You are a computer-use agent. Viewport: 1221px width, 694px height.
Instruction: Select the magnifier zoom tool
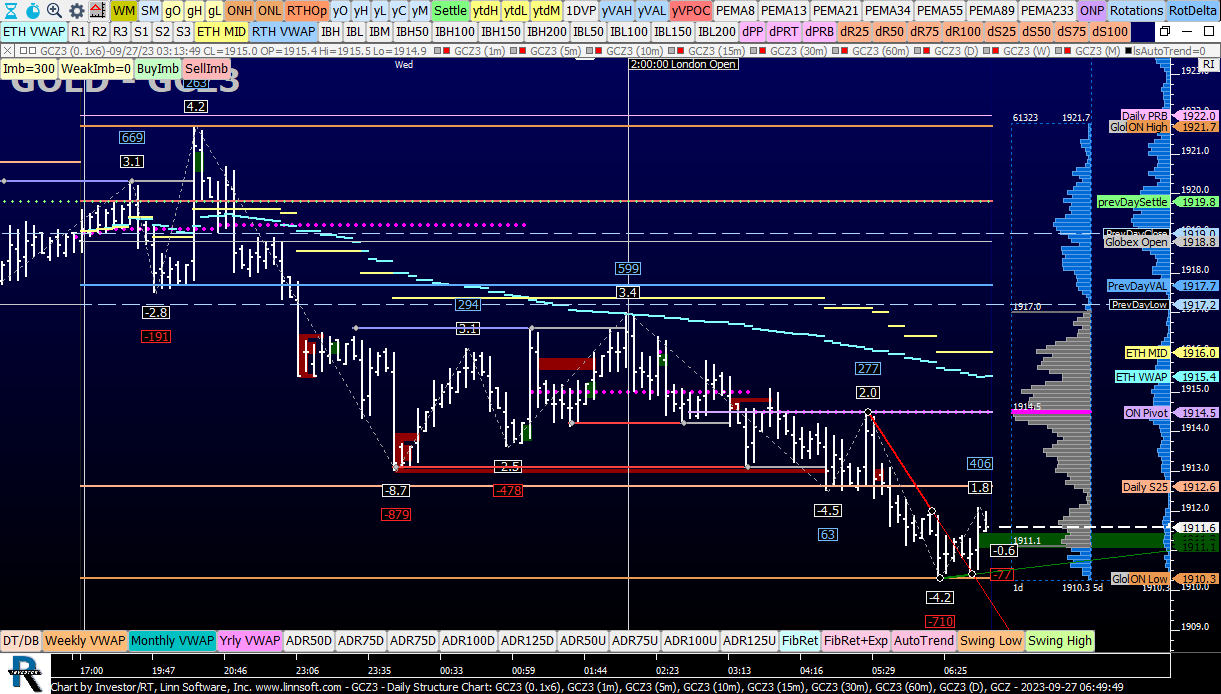pyautogui.click(x=54, y=10)
